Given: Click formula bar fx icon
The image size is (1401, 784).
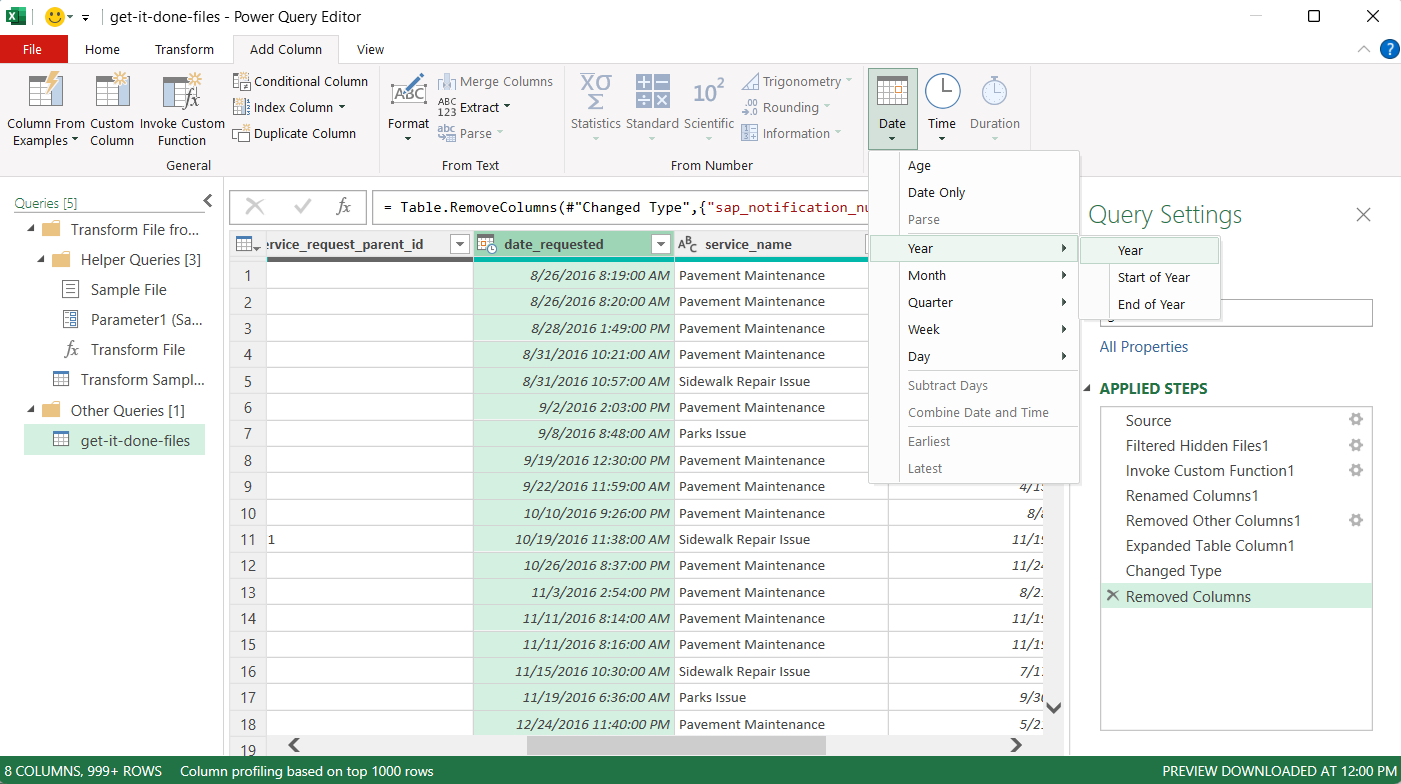Looking at the screenshot, I should (343, 207).
